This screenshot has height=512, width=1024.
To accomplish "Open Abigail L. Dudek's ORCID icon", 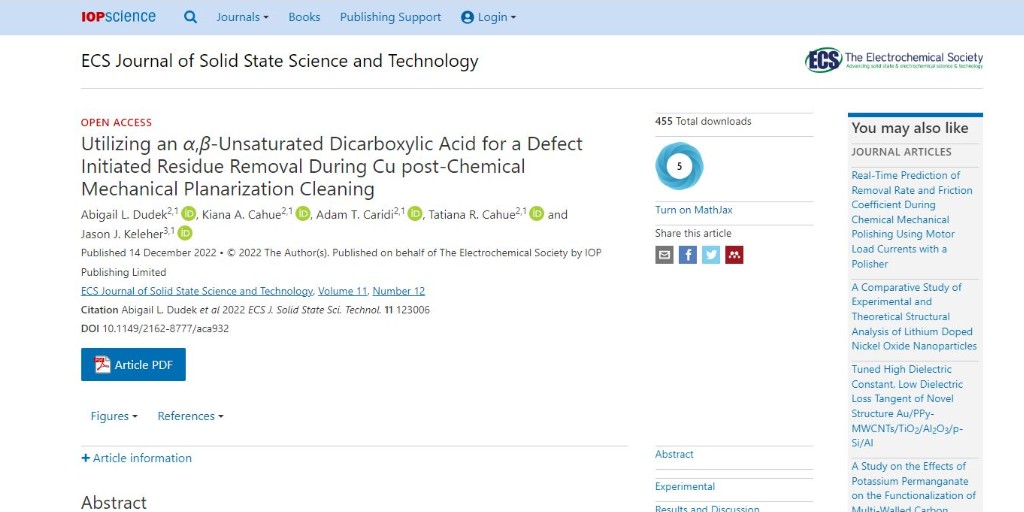I will point(189,214).
